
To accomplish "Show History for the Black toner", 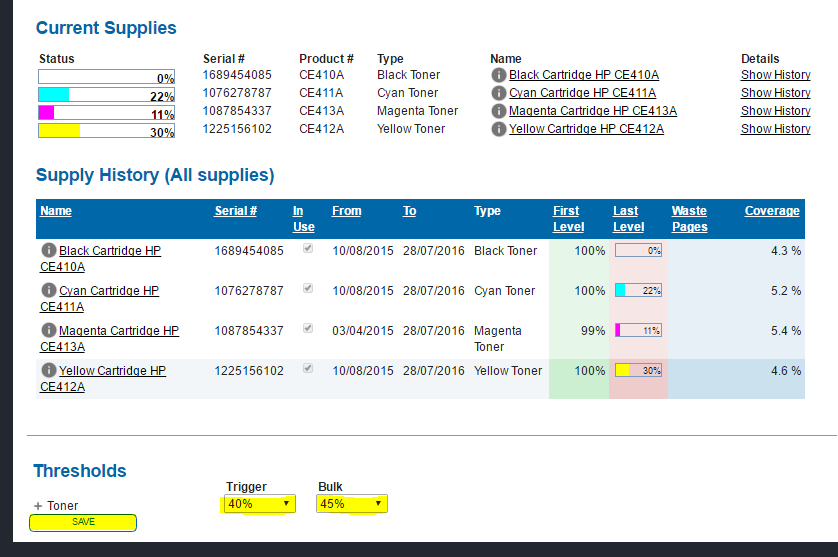I will click(x=775, y=75).
